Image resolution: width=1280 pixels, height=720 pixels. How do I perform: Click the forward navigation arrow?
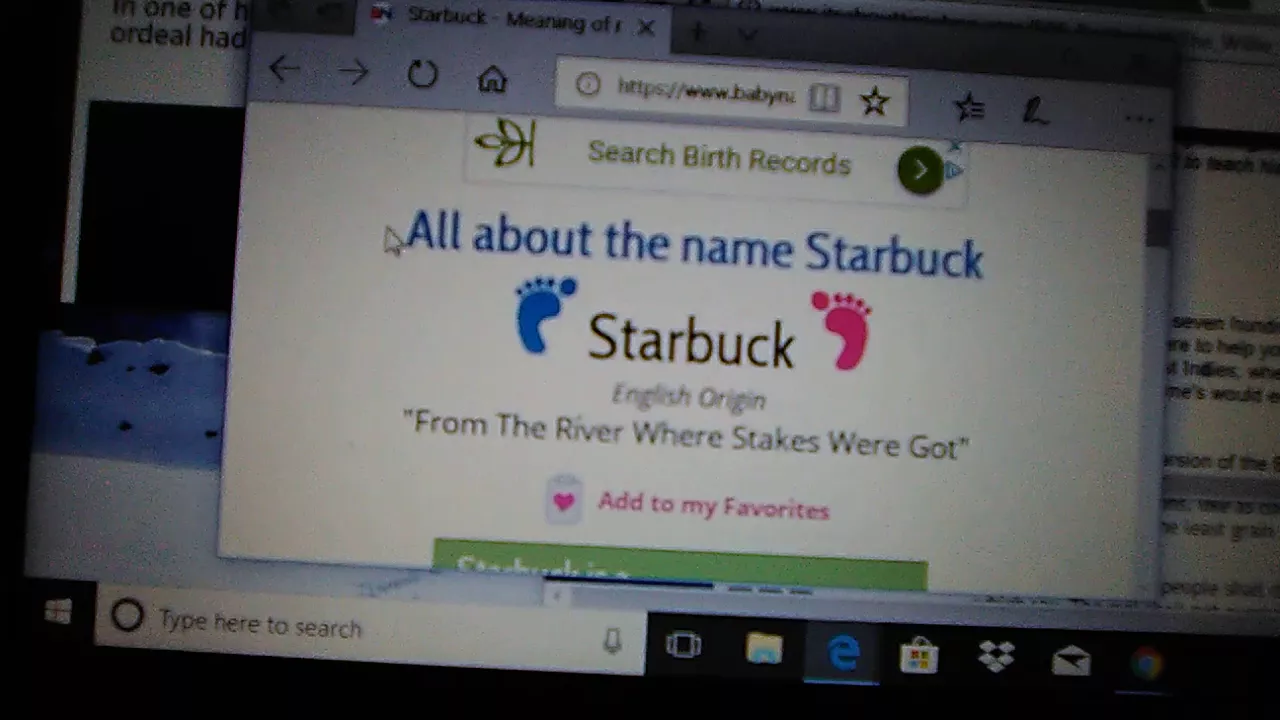click(x=353, y=71)
